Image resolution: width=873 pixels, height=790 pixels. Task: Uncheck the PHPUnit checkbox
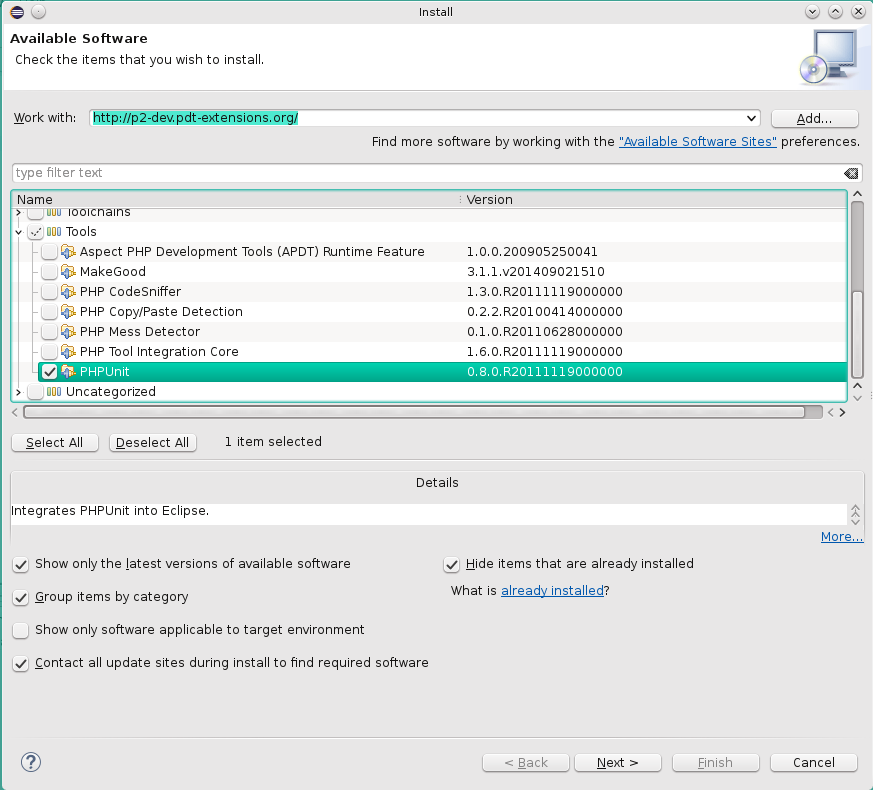coord(49,372)
